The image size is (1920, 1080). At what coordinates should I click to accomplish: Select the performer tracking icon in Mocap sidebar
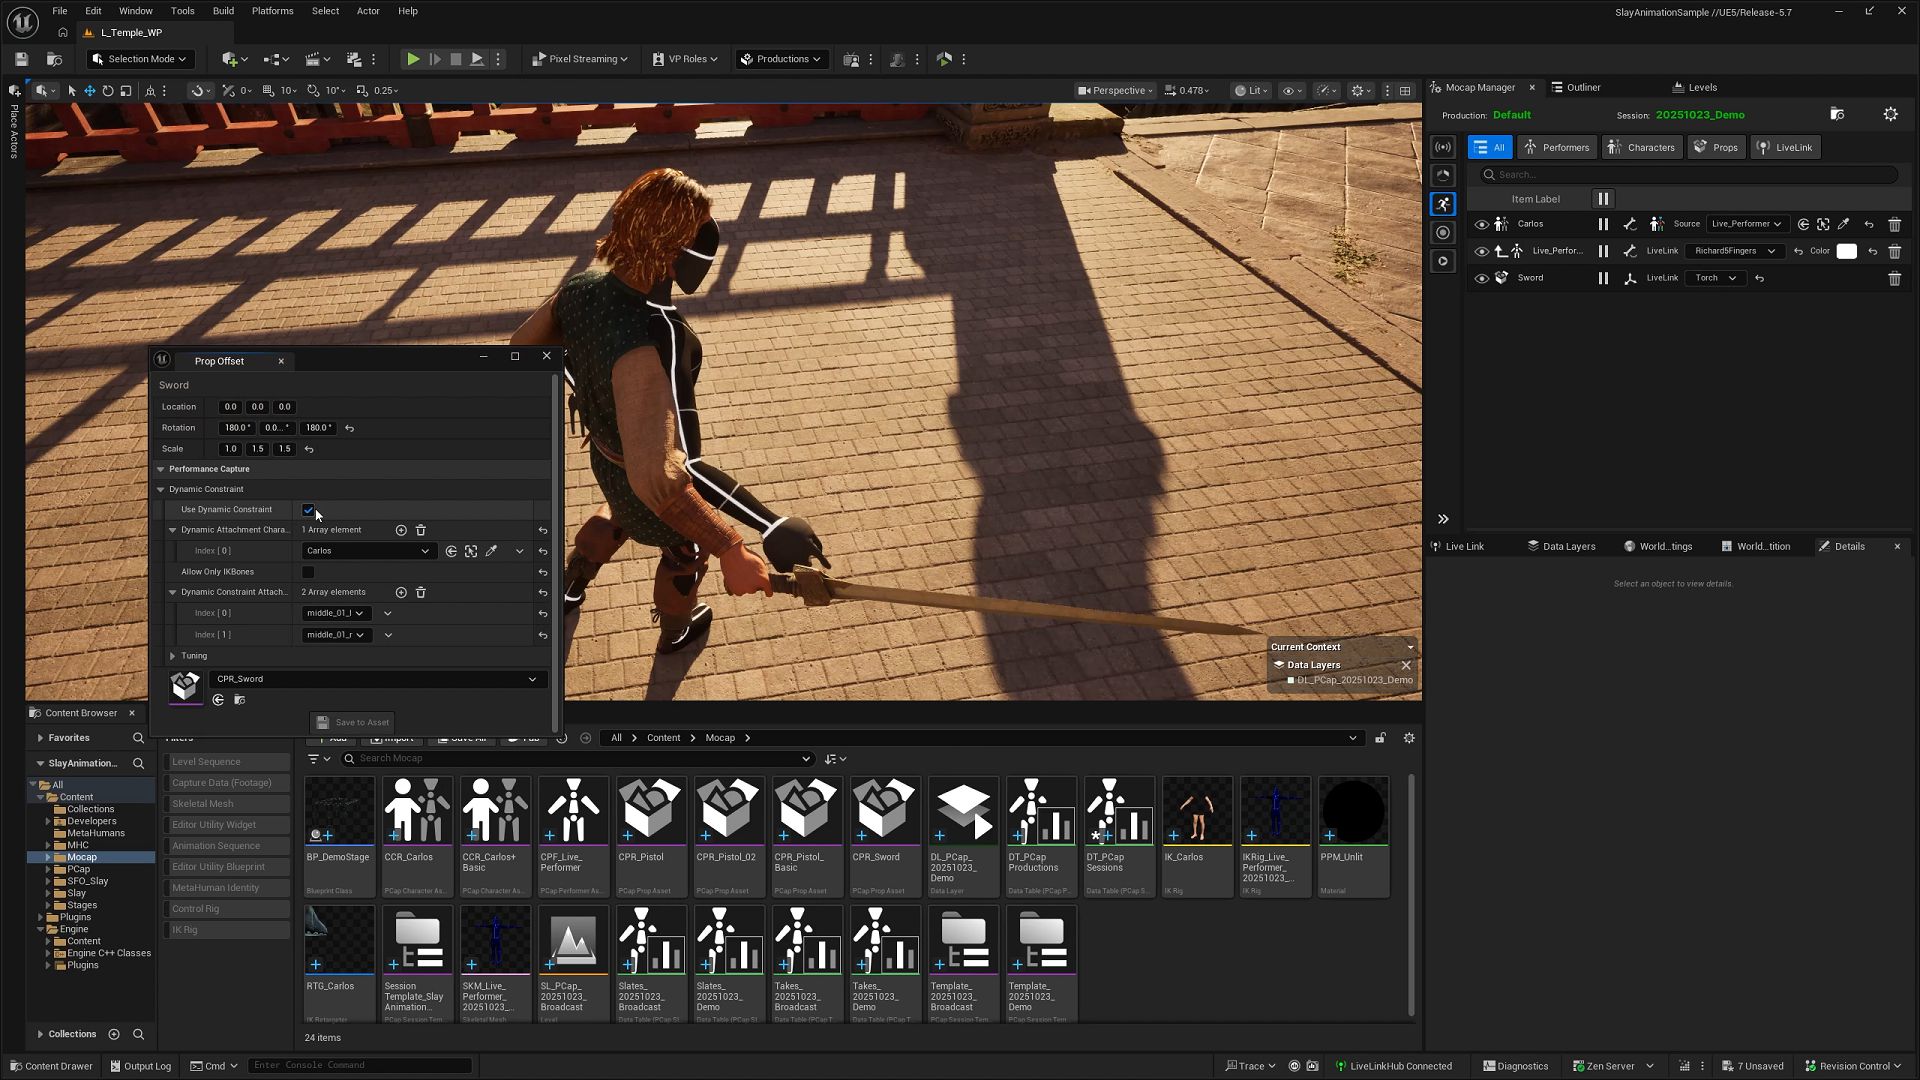tap(1443, 204)
